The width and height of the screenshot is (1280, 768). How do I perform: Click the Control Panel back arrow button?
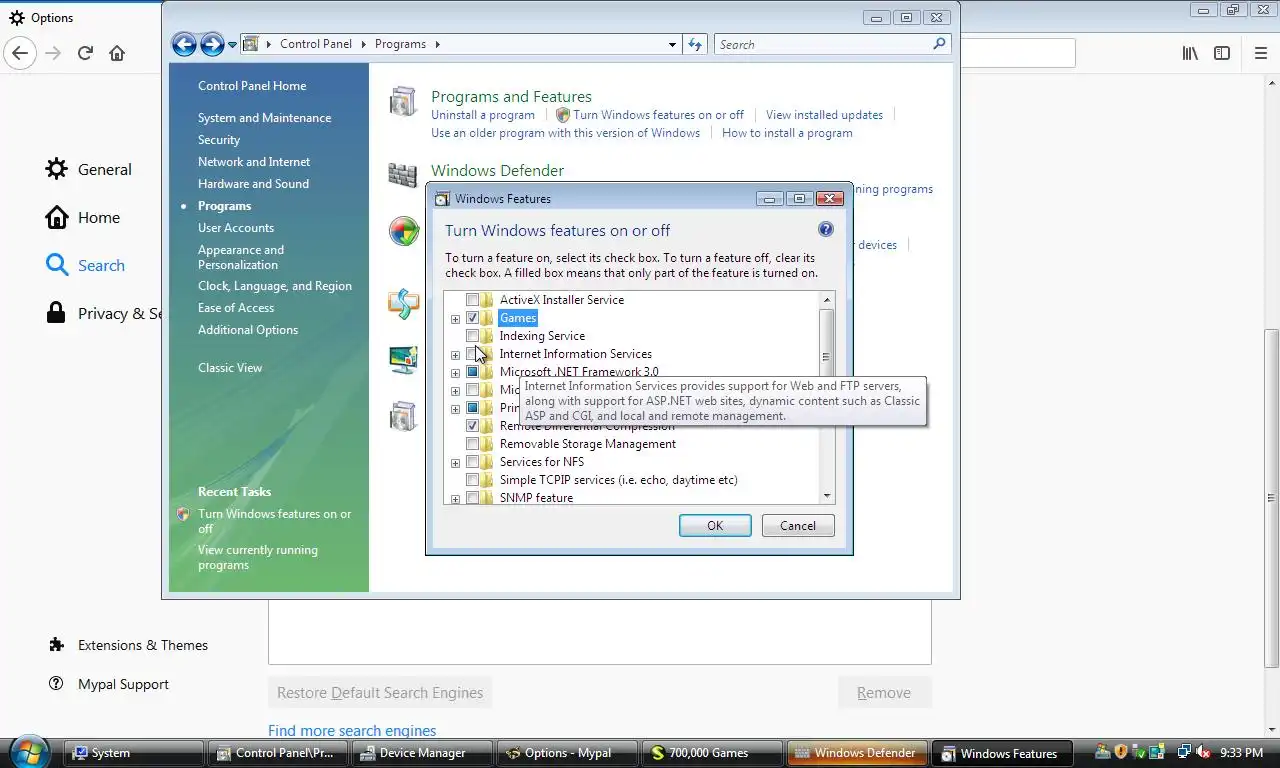[x=184, y=44]
